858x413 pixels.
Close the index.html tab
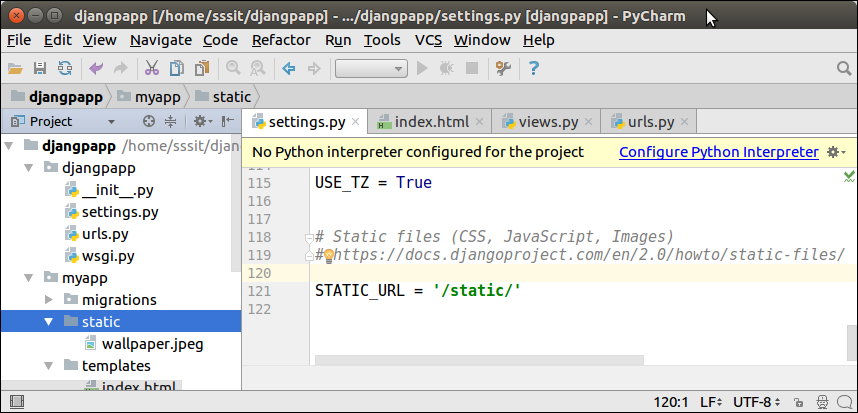tap(480, 122)
